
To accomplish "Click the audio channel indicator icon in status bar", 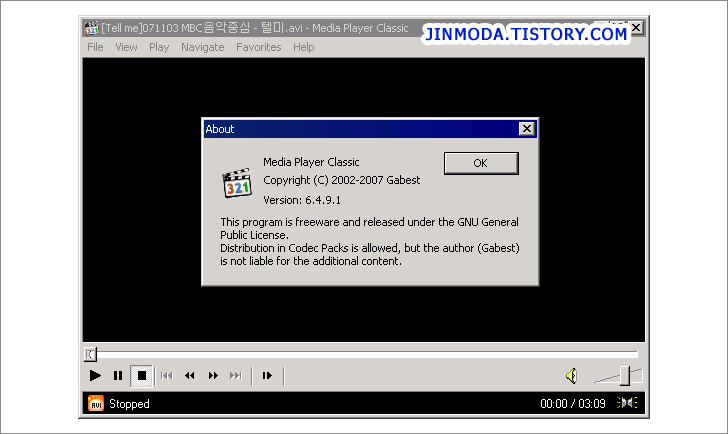I will click(x=627, y=403).
